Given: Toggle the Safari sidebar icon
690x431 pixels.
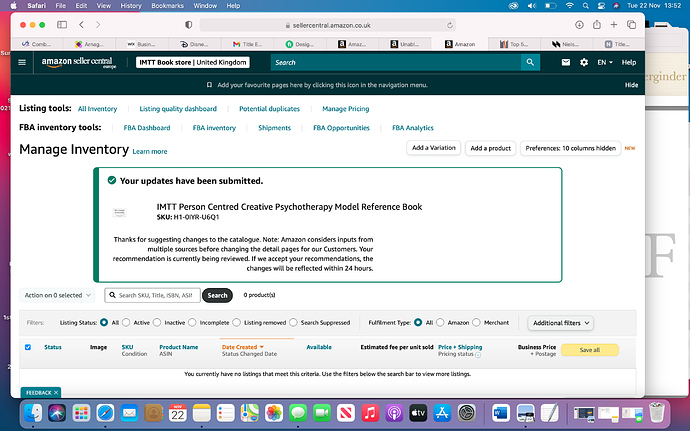Looking at the screenshot, I should 62,25.
